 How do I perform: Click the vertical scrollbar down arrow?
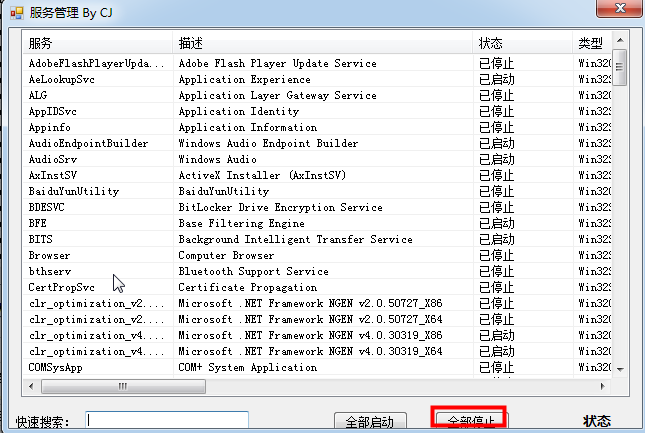[620, 369]
